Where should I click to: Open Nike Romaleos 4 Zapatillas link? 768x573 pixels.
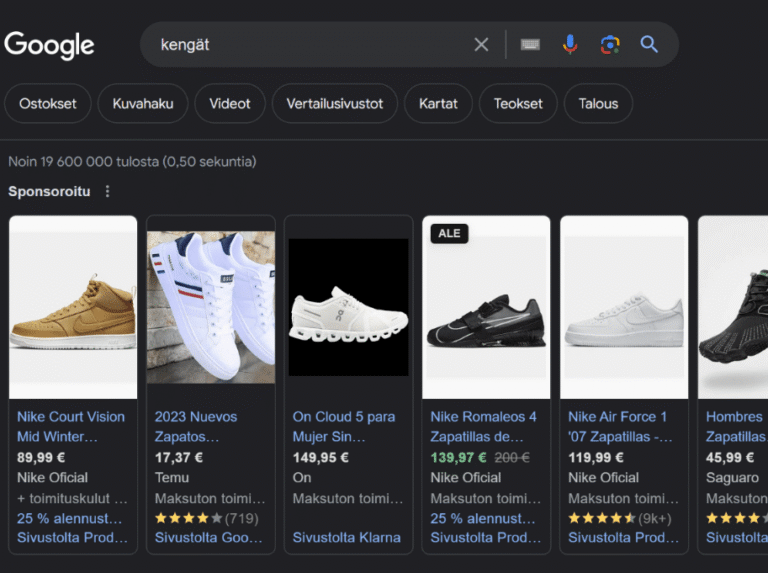(x=483, y=427)
